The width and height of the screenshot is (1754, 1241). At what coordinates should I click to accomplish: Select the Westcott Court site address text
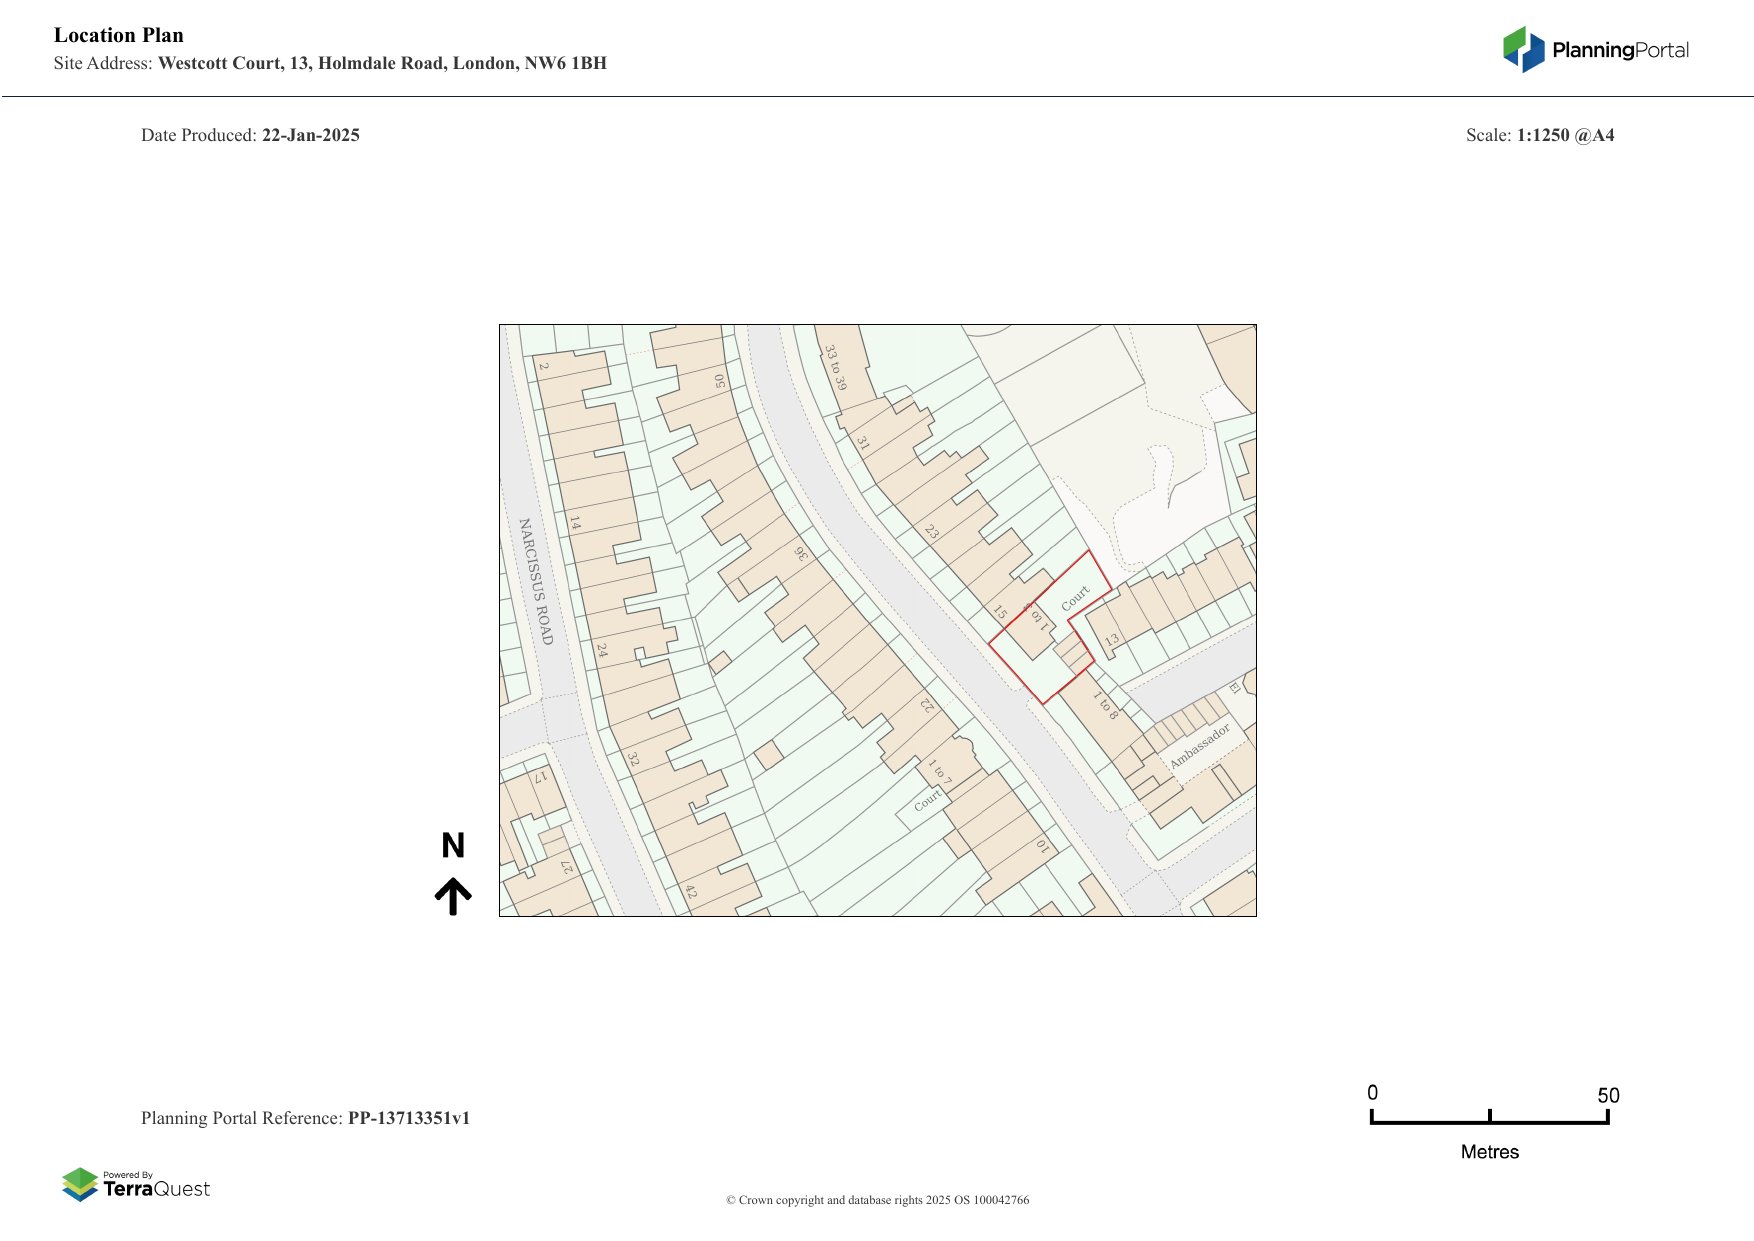(x=382, y=63)
